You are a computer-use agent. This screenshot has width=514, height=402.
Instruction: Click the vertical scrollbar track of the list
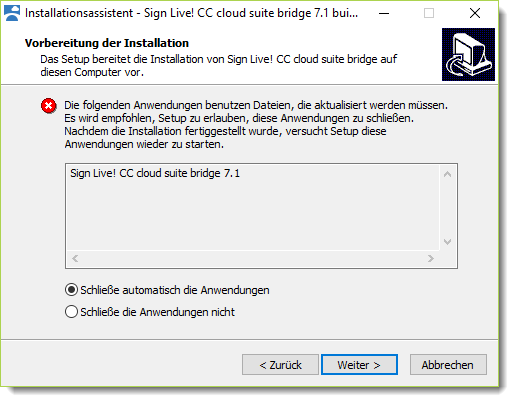(x=447, y=208)
